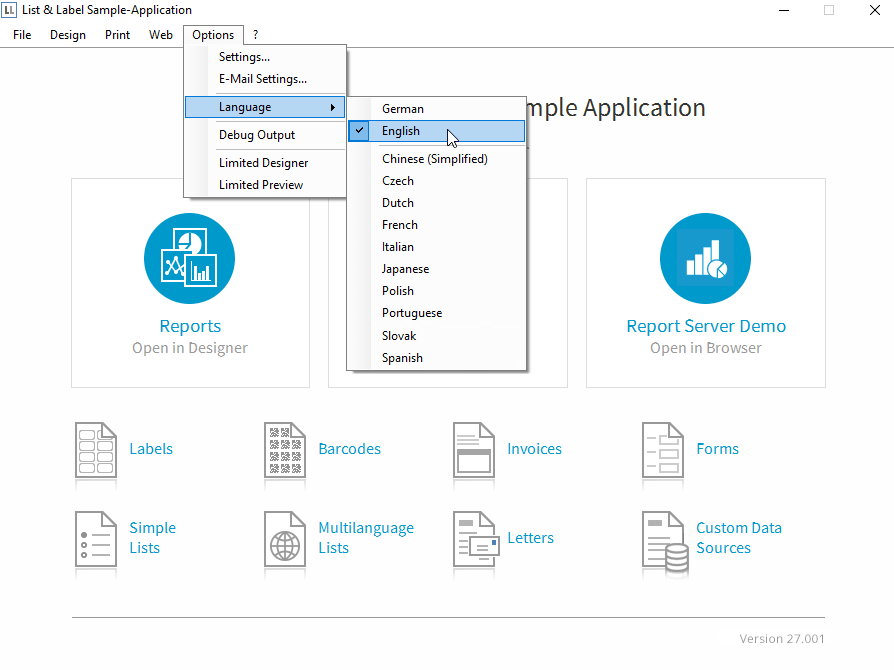Open the ? help menu

[255, 35]
